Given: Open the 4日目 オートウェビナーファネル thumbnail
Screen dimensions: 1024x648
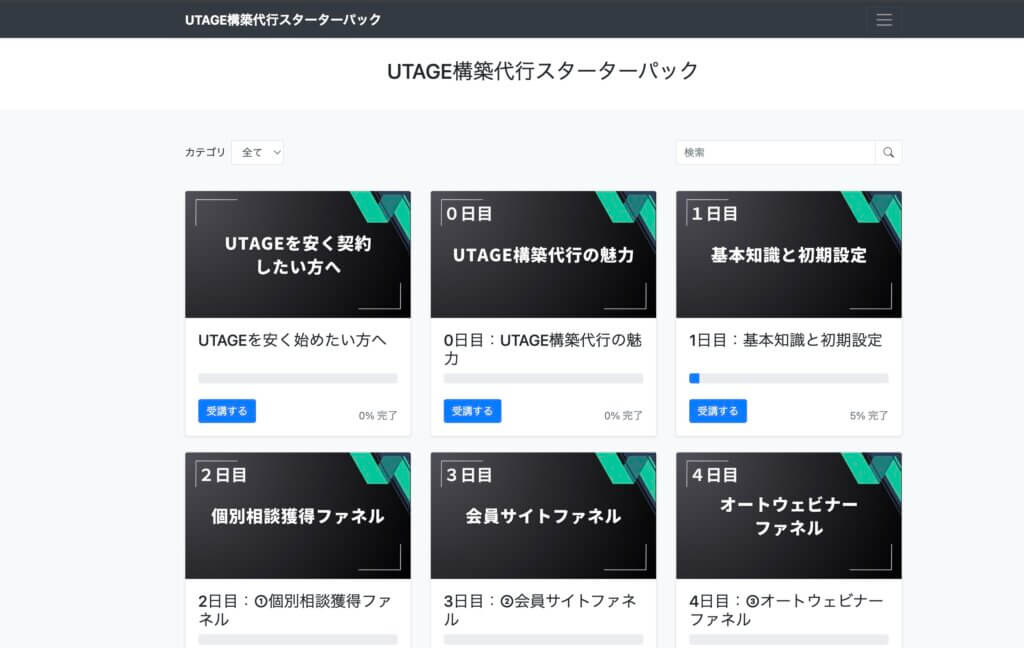Looking at the screenshot, I should 788,516.
